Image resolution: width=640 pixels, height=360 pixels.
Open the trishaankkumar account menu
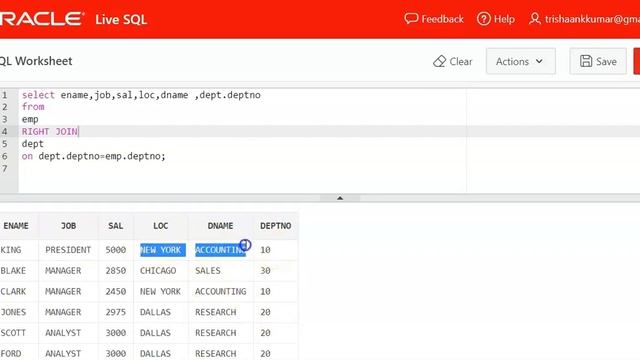point(584,19)
